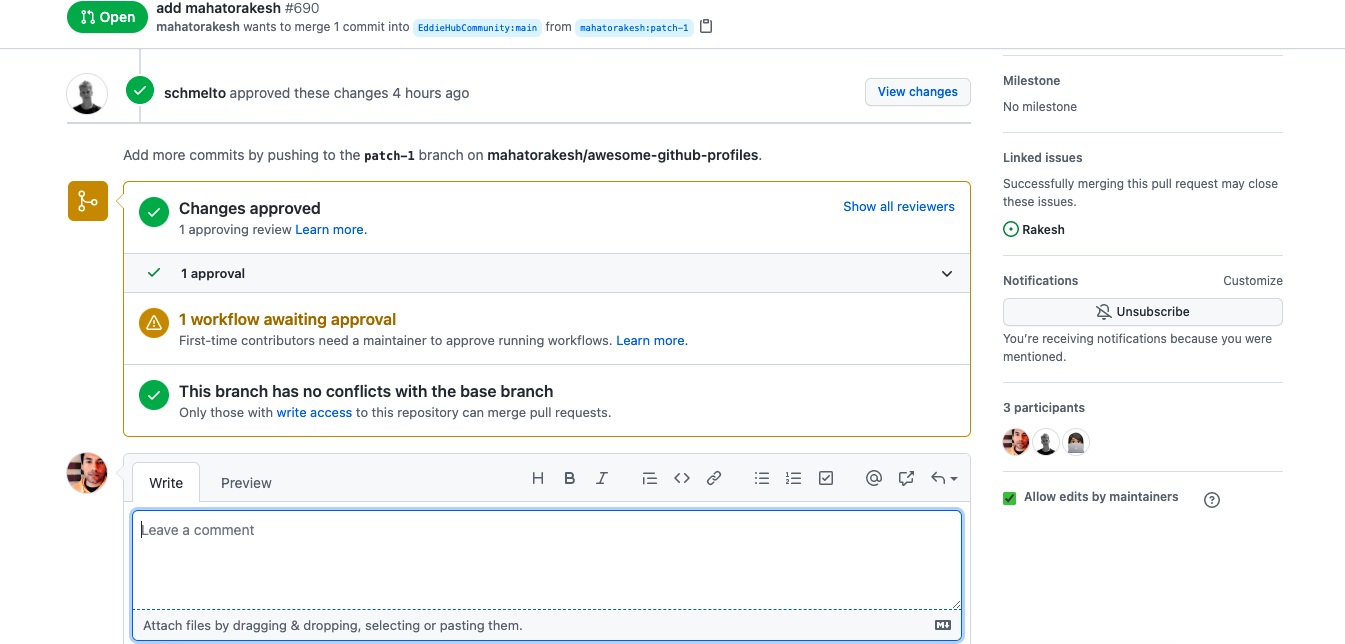Insert a code snippet

682,479
